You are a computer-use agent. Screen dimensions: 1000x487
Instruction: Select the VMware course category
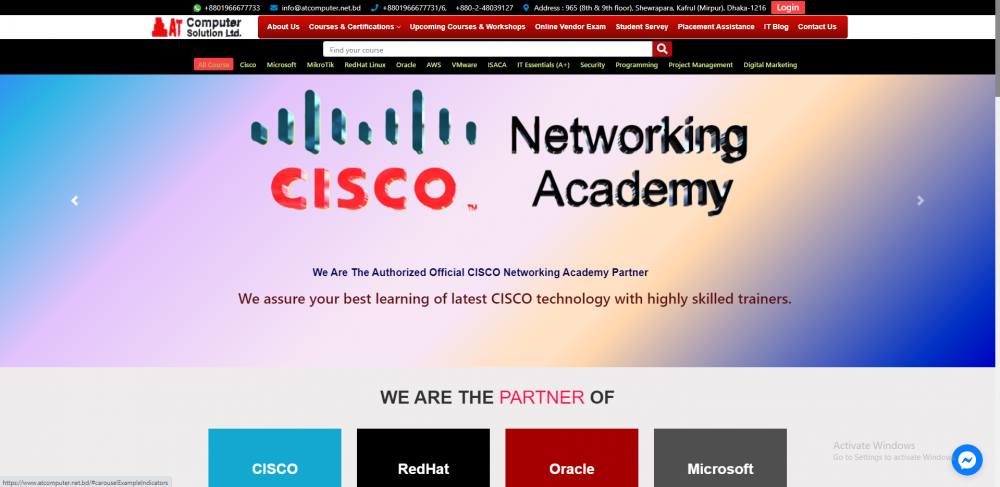coord(464,65)
